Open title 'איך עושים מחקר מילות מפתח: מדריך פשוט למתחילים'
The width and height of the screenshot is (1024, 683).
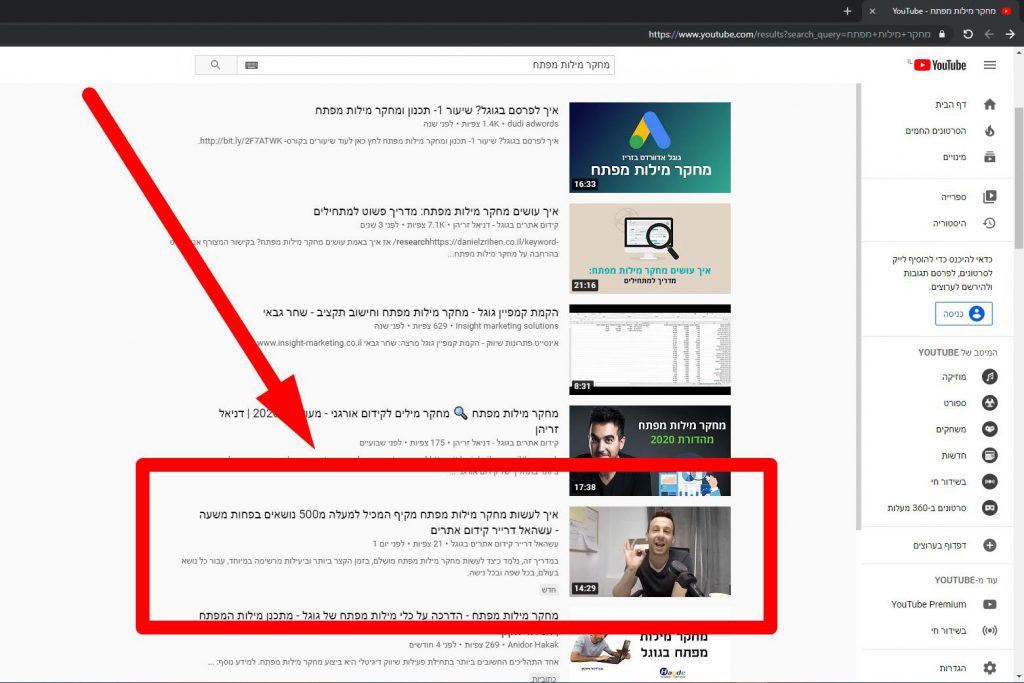(x=436, y=212)
